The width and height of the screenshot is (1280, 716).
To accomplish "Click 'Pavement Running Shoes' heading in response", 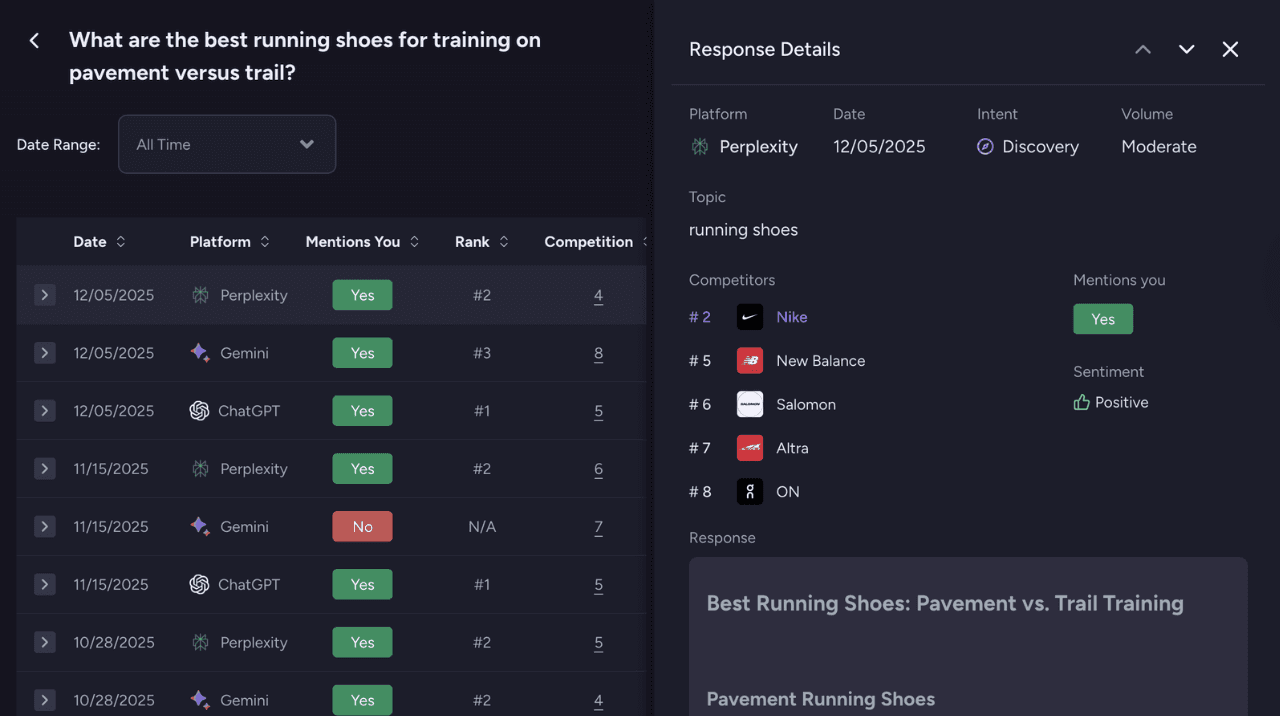I will point(821,699).
